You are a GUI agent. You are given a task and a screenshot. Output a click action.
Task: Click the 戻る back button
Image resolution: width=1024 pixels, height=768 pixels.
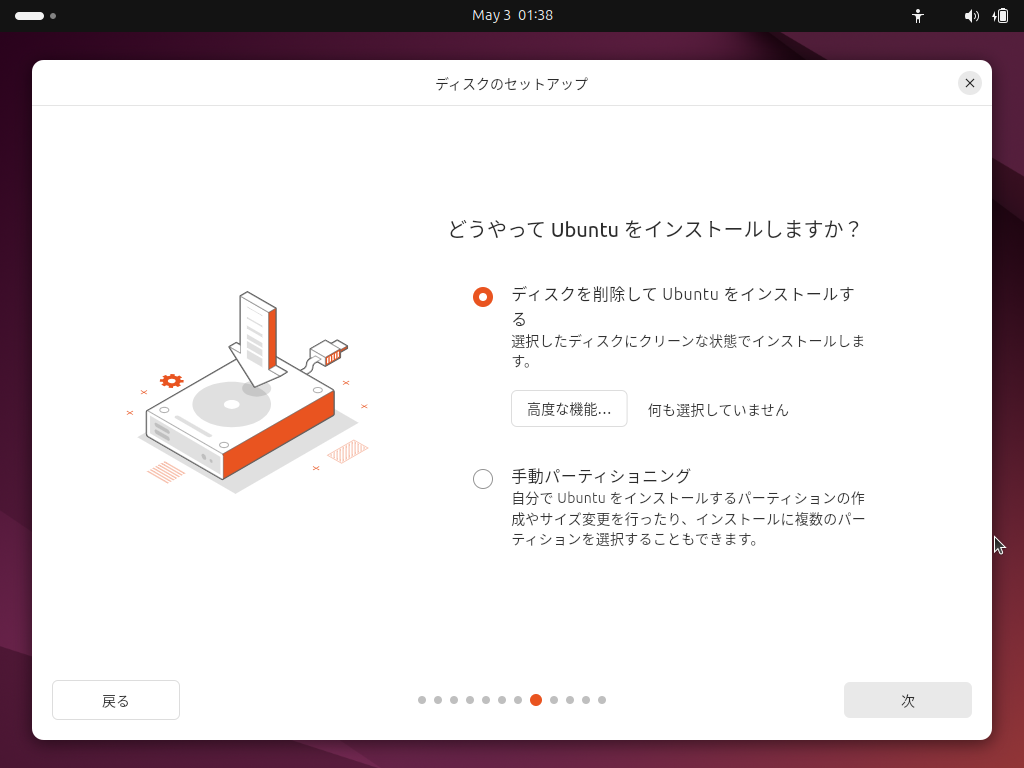[x=116, y=700]
